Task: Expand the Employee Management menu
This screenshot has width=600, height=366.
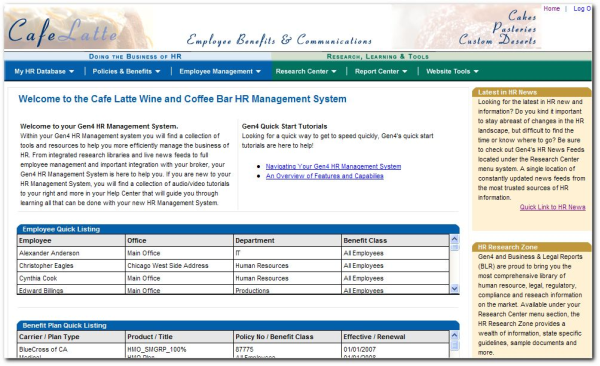Action: tap(220, 71)
